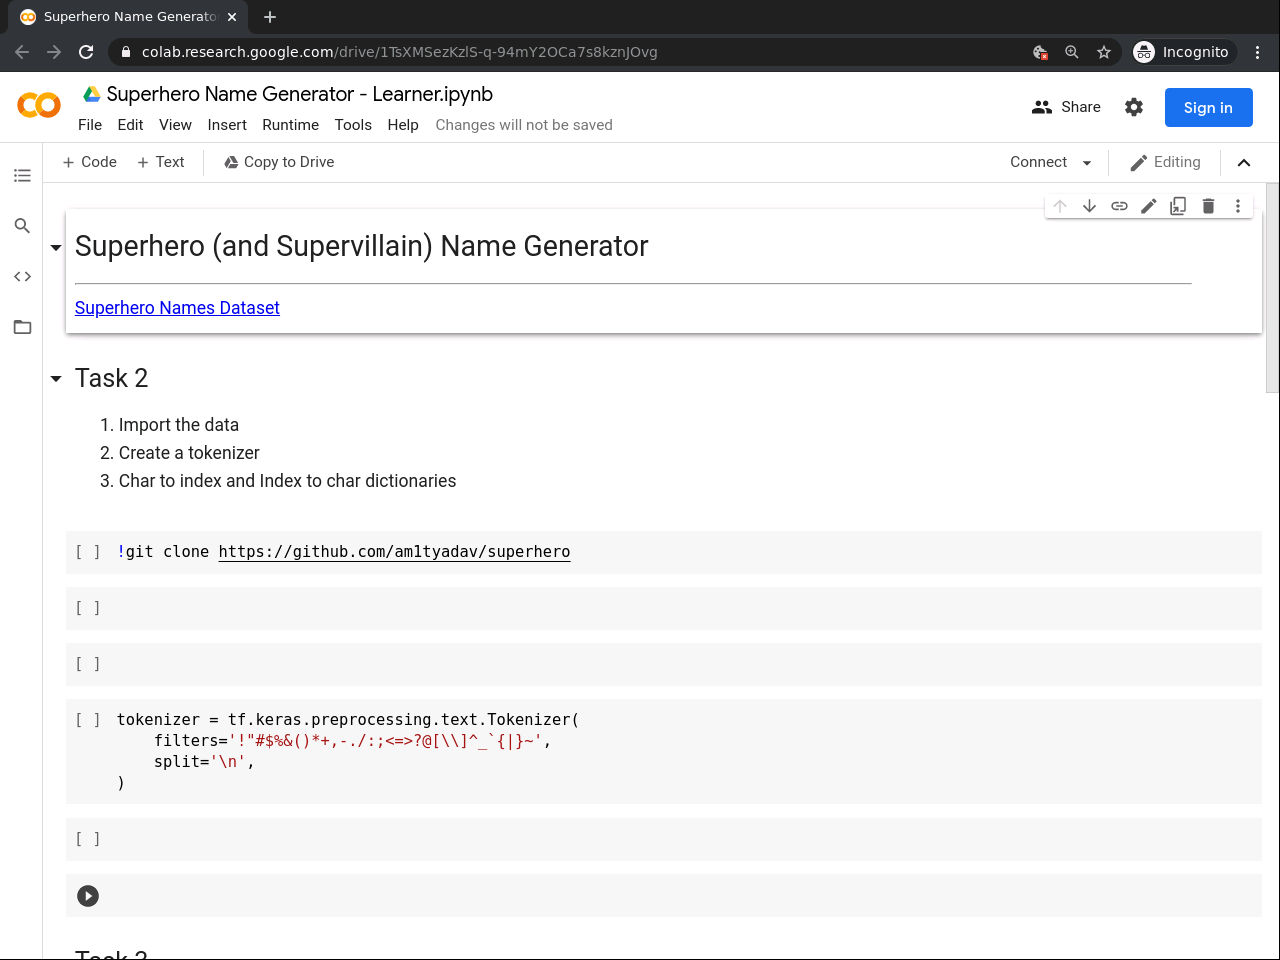The width and height of the screenshot is (1280, 960).
Task: Open find and replace search panel
Action: click(22, 226)
